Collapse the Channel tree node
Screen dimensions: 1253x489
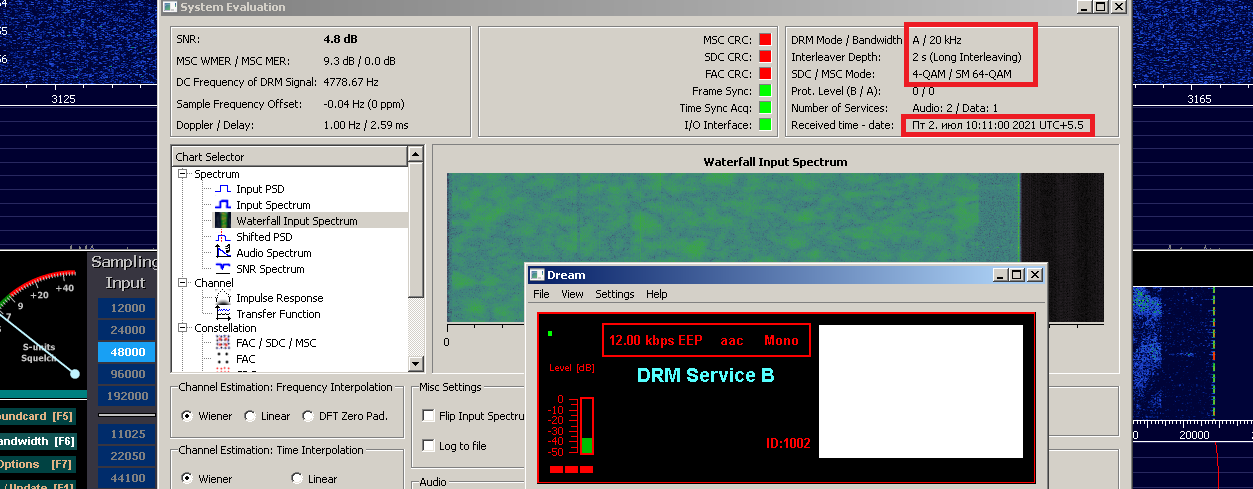click(x=184, y=283)
